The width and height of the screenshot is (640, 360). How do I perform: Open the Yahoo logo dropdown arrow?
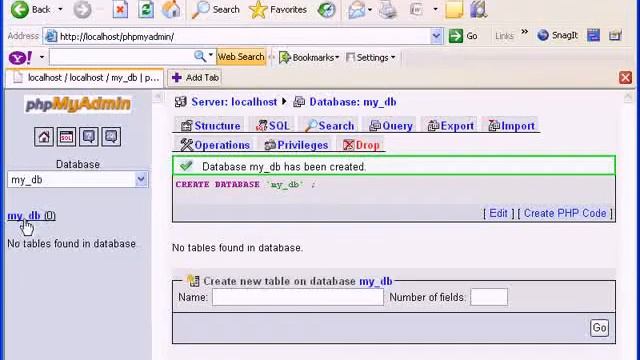point(42,57)
